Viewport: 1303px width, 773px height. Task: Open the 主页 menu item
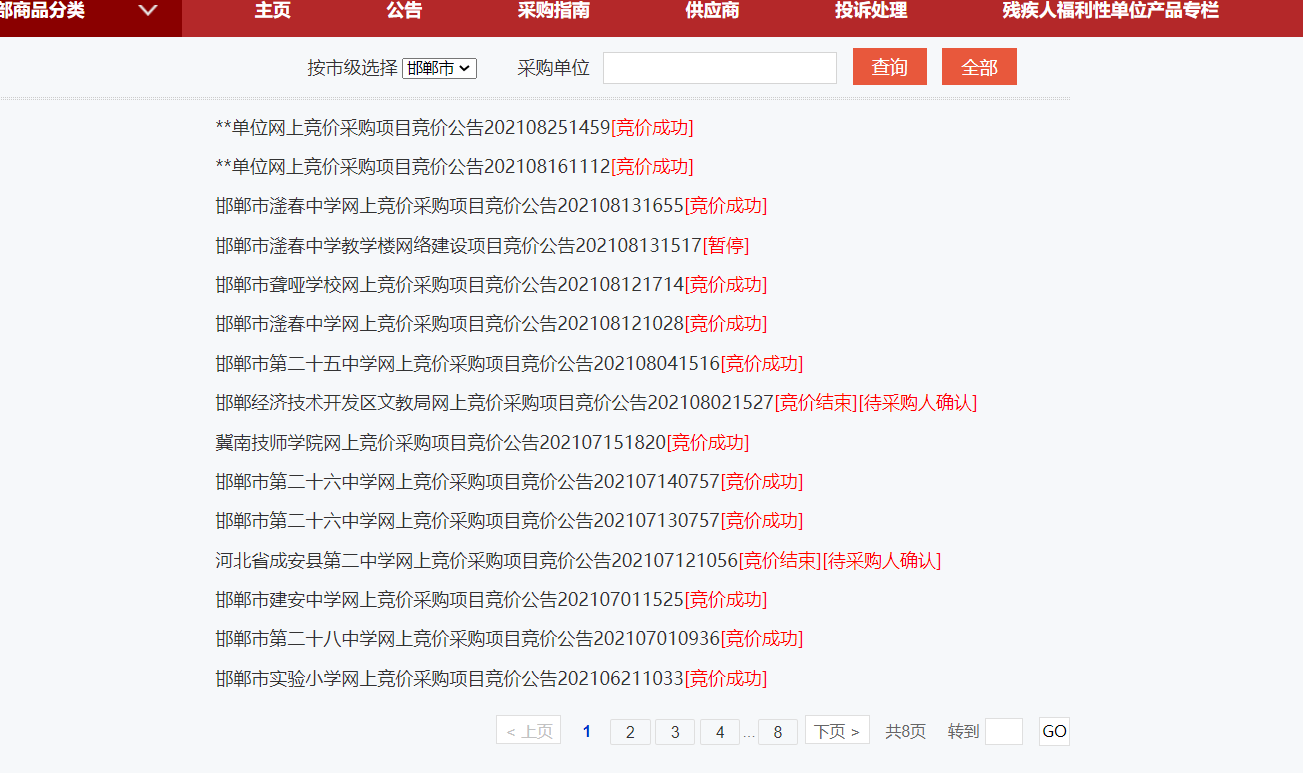272,13
